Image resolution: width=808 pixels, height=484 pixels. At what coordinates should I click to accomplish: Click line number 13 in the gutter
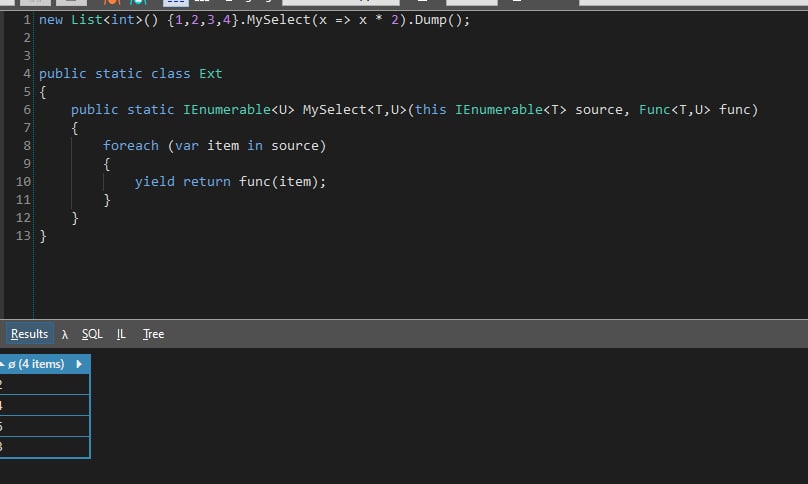click(x=23, y=236)
